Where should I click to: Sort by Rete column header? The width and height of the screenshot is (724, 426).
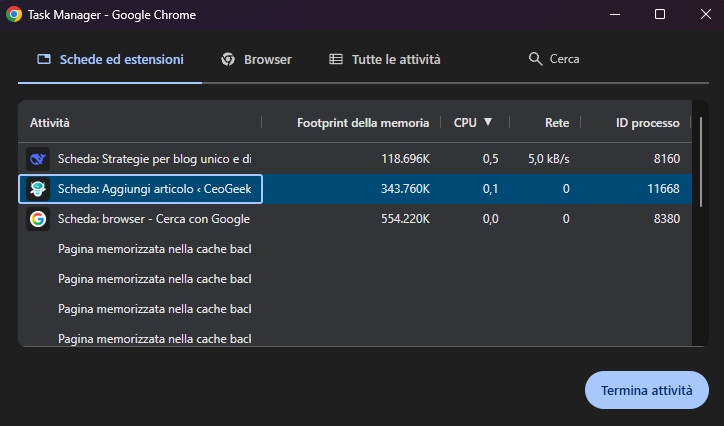(x=557, y=123)
